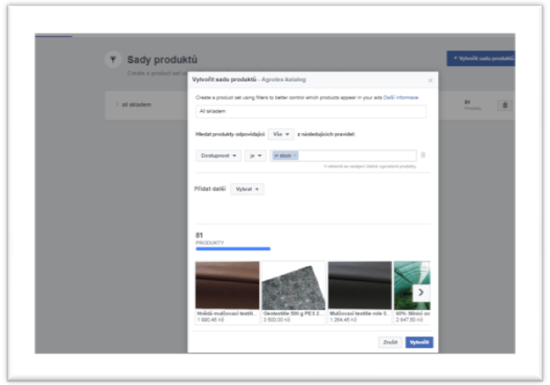Screen dimensions: 550x385
Task: Open the Vybrat dropdown next to Přidat další
Action: pos(247,189)
